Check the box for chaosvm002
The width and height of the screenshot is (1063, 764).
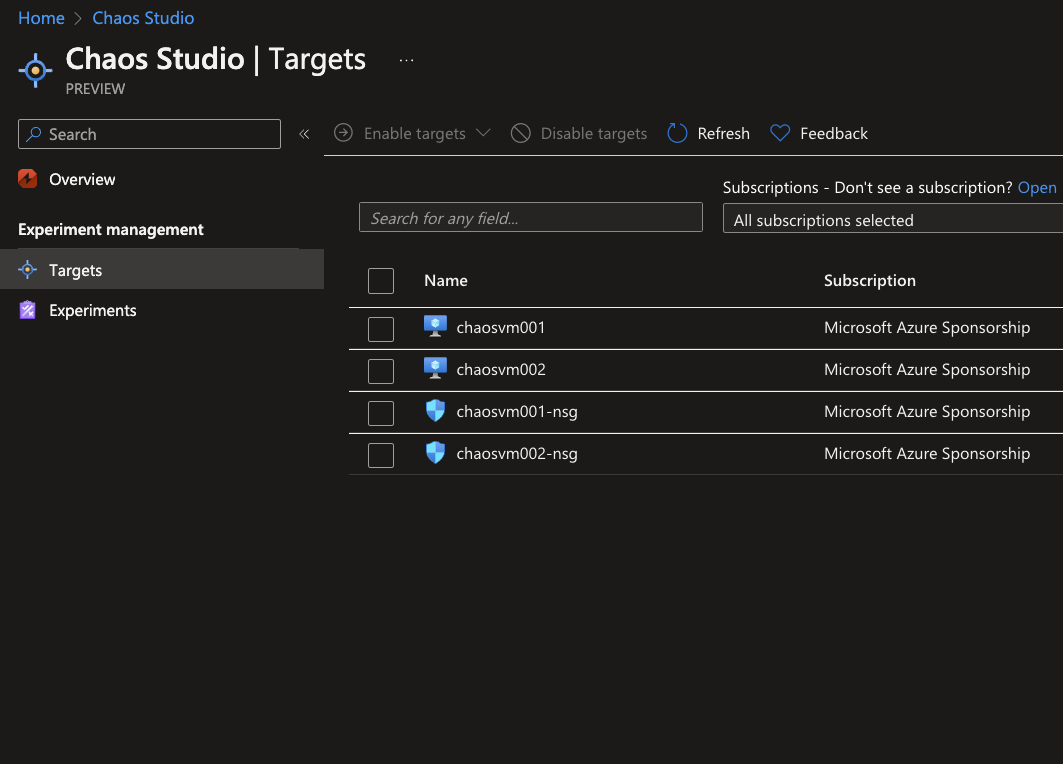coord(381,371)
